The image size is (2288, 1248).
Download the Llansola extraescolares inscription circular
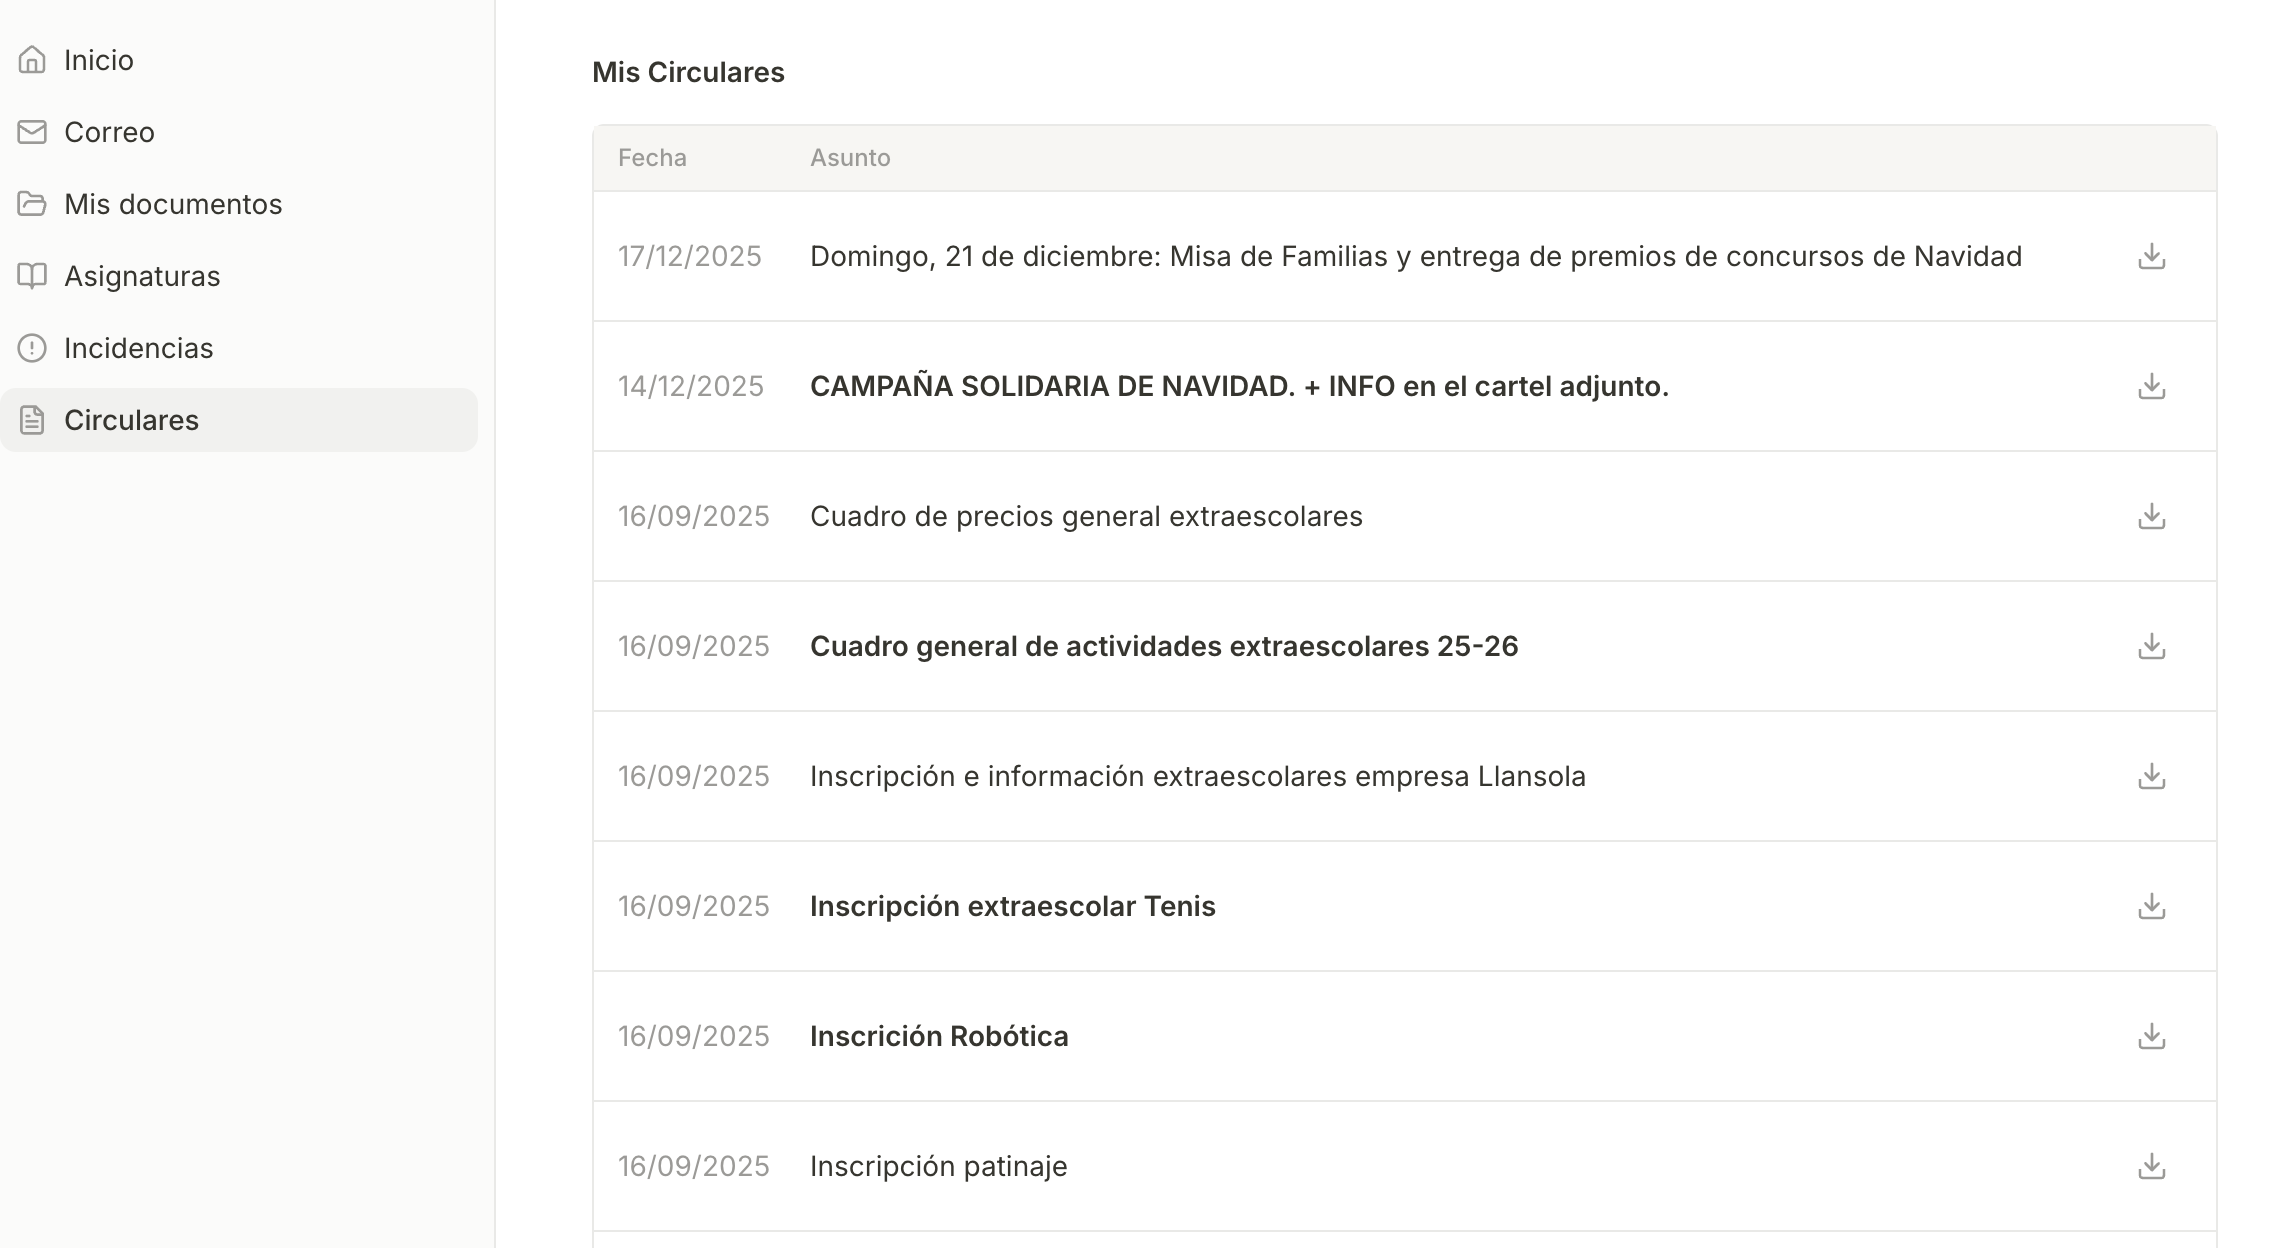[2151, 777]
